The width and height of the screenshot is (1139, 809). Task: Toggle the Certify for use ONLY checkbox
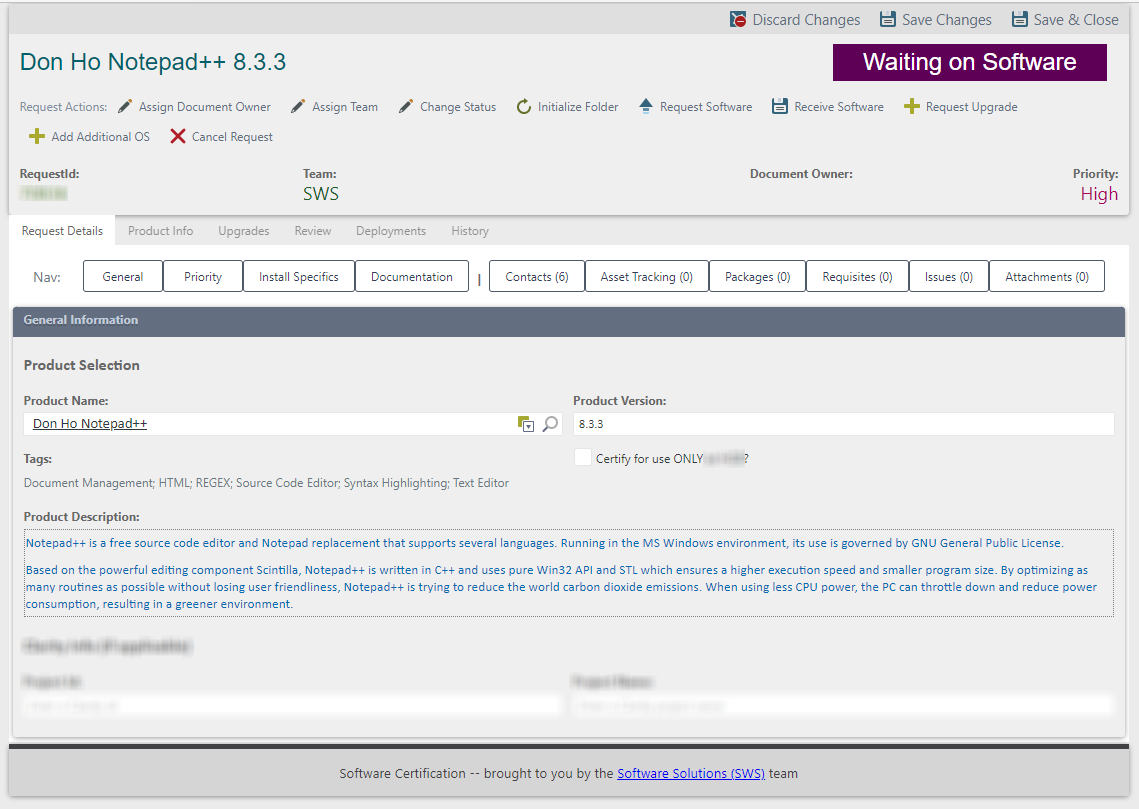click(583, 458)
